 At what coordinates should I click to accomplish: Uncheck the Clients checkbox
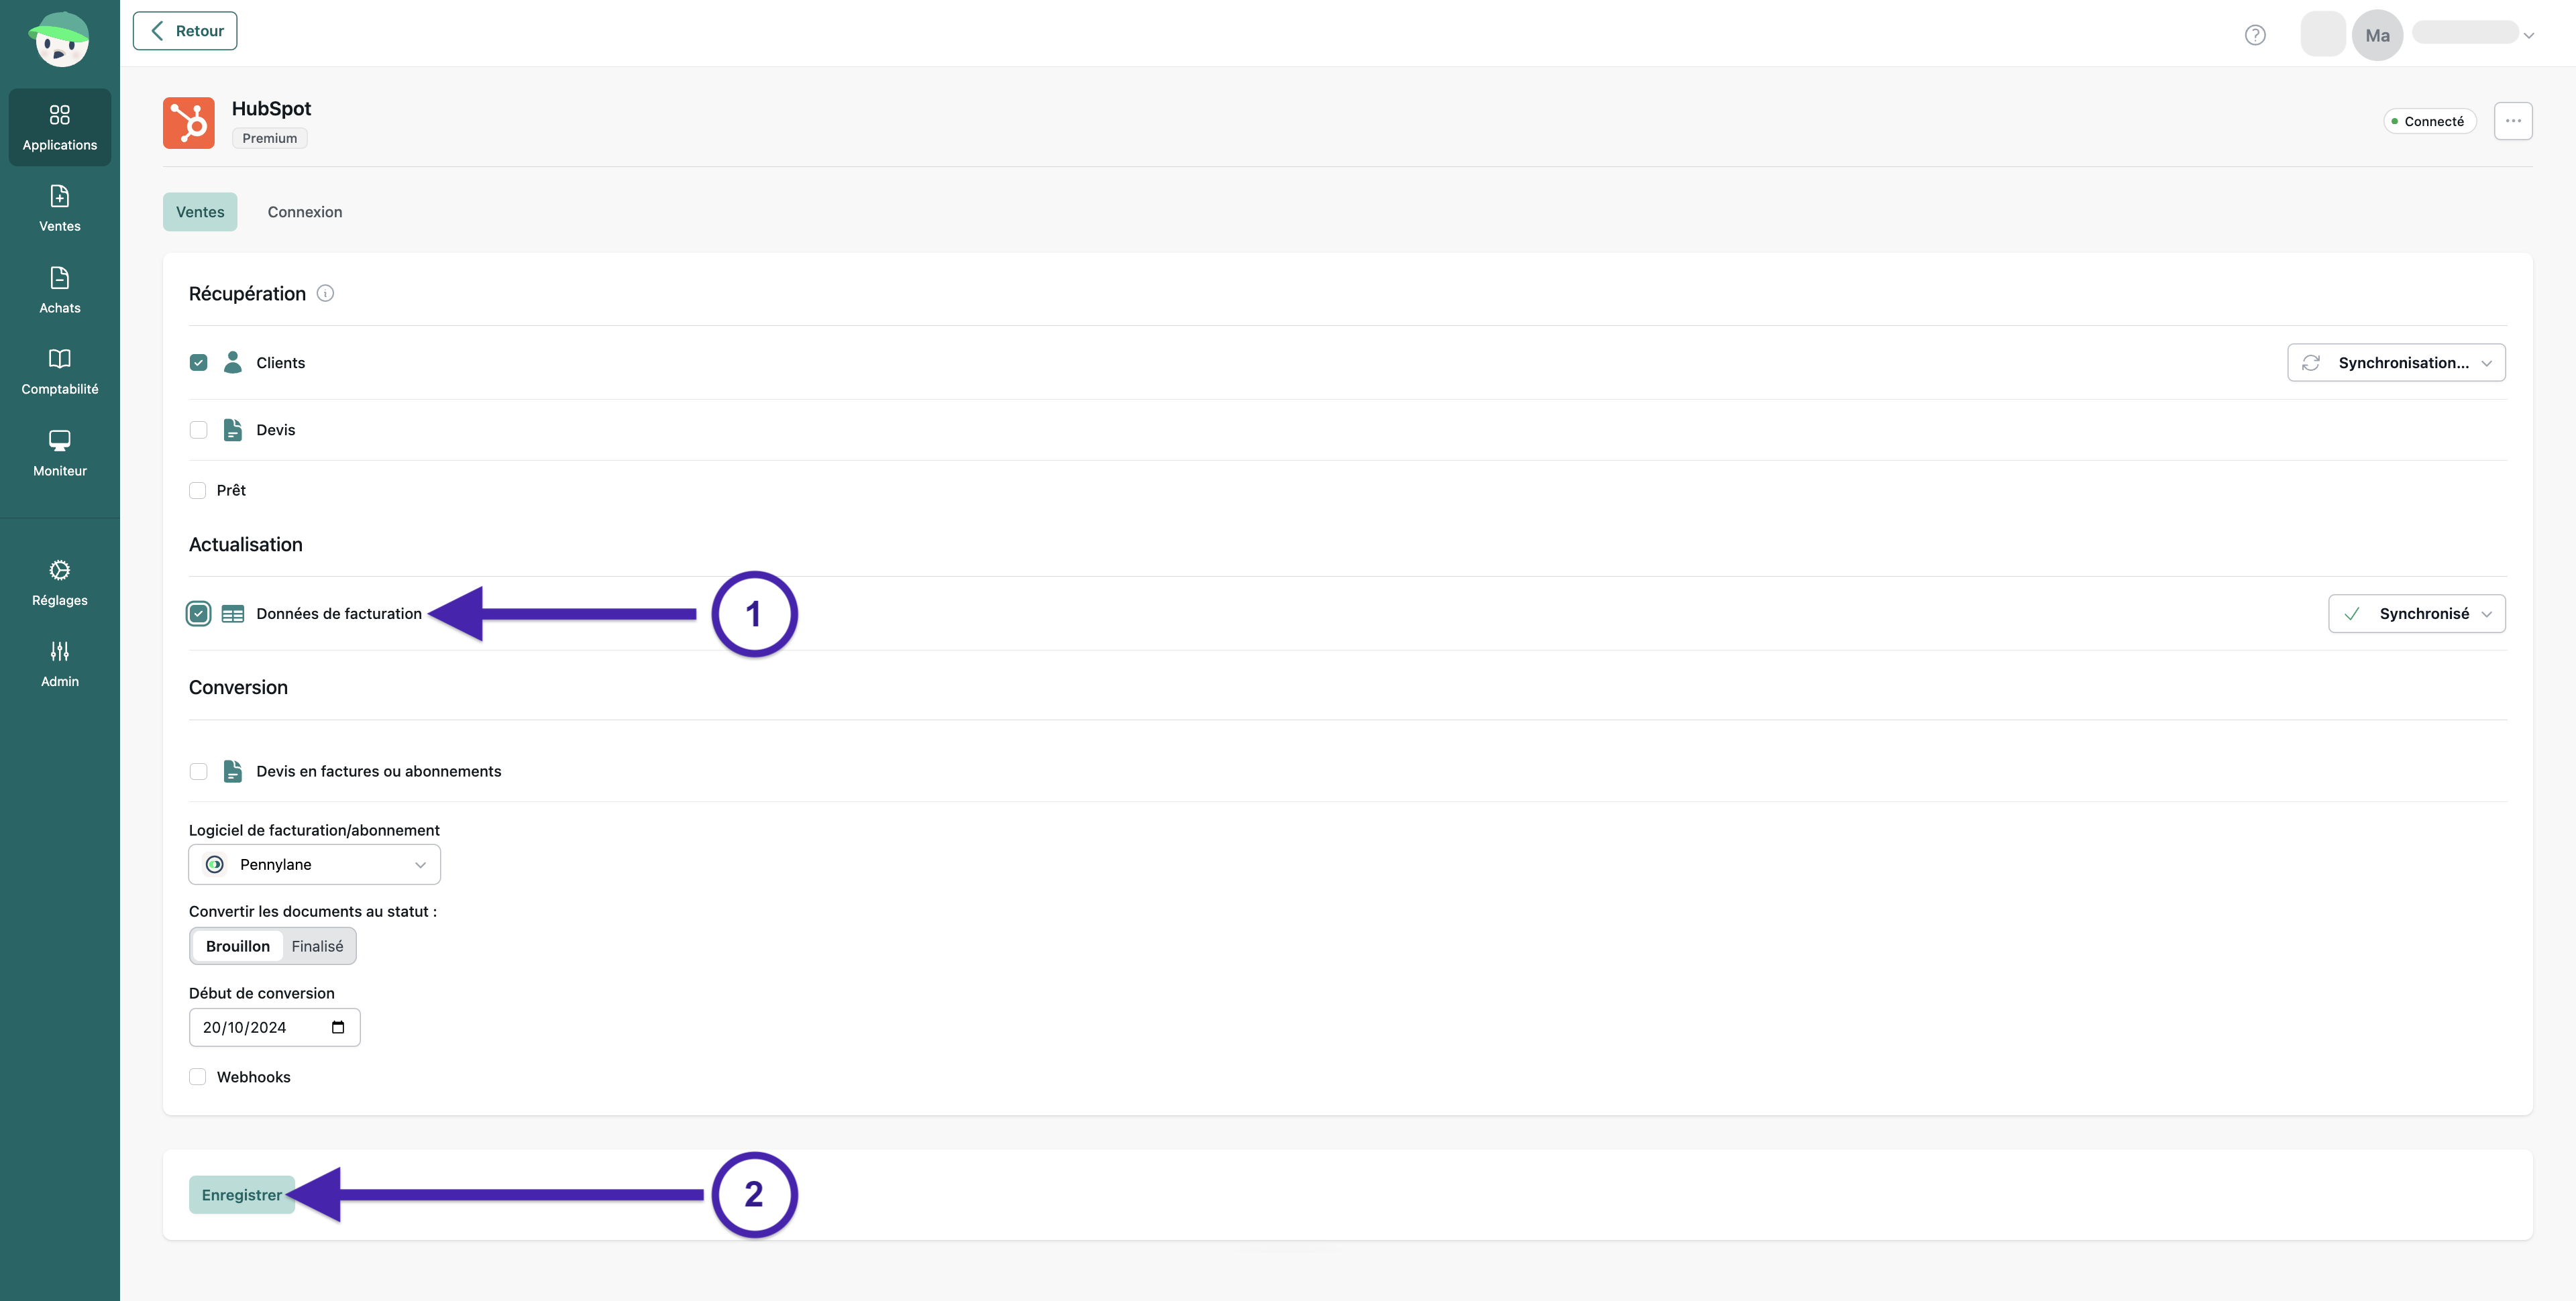(x=198, y=363)
